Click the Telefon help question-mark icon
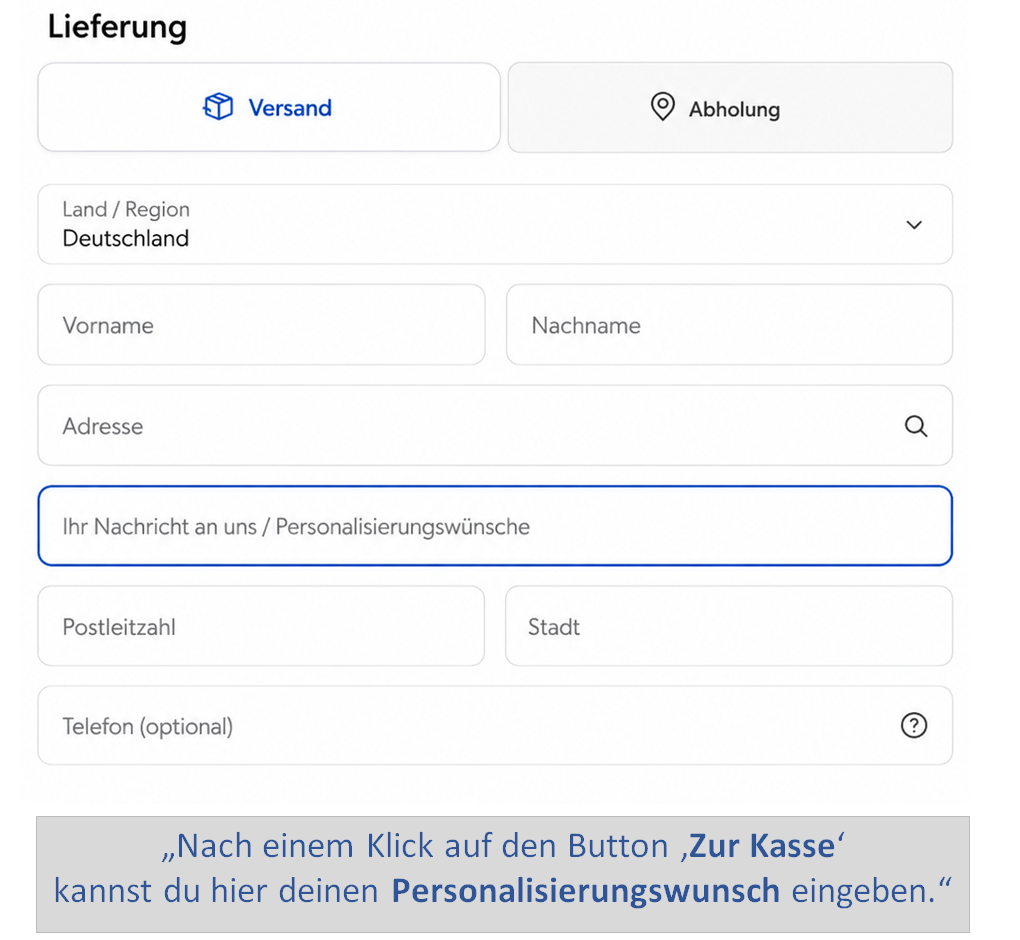The width and height of the screenshot is (1020, 940). click(913, 725)
